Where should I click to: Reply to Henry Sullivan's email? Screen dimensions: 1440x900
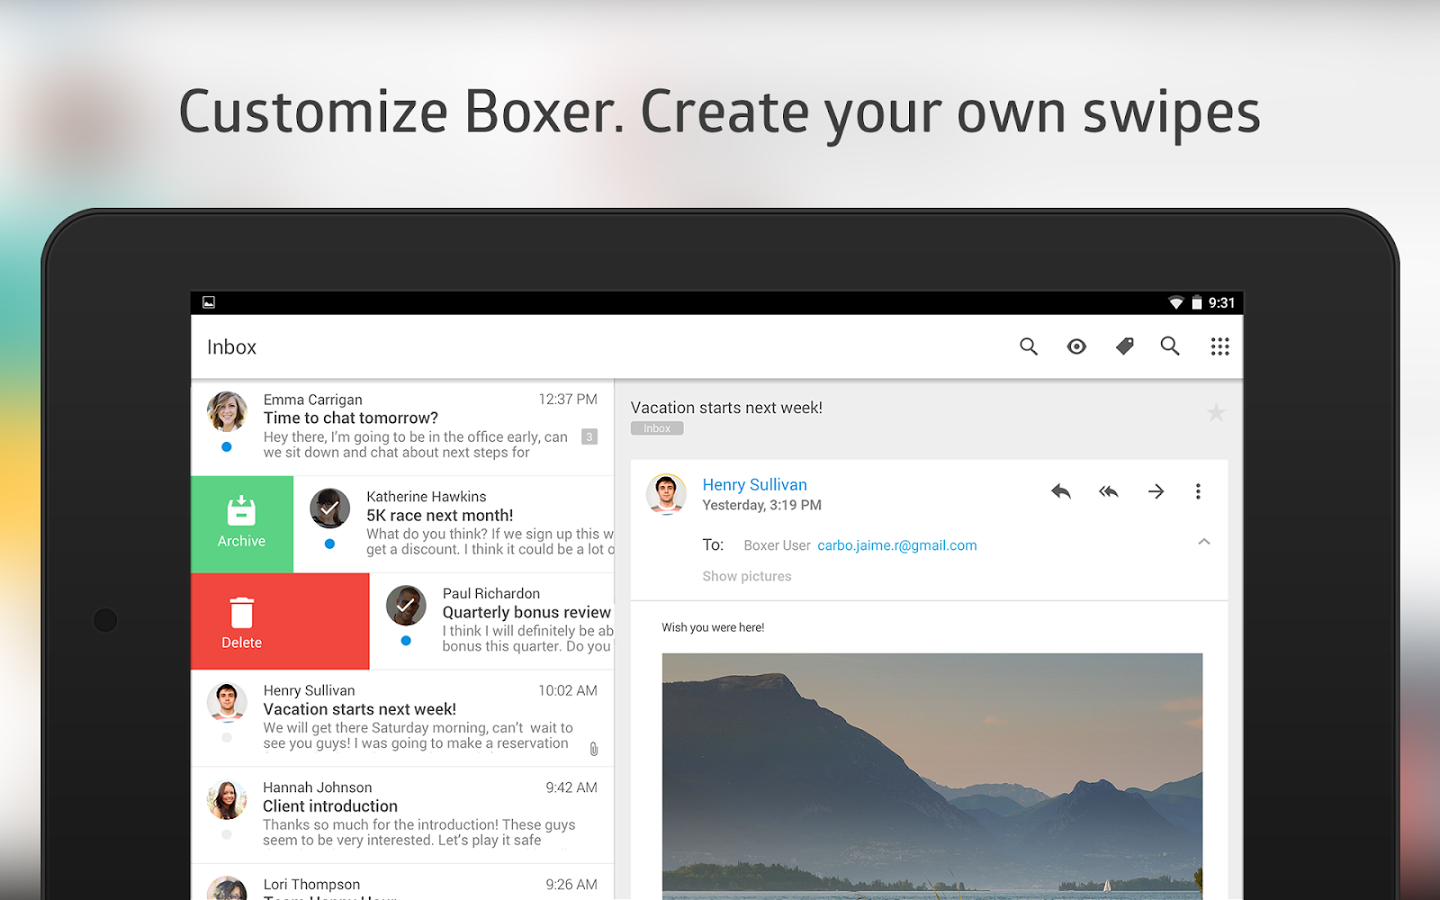1060,491
